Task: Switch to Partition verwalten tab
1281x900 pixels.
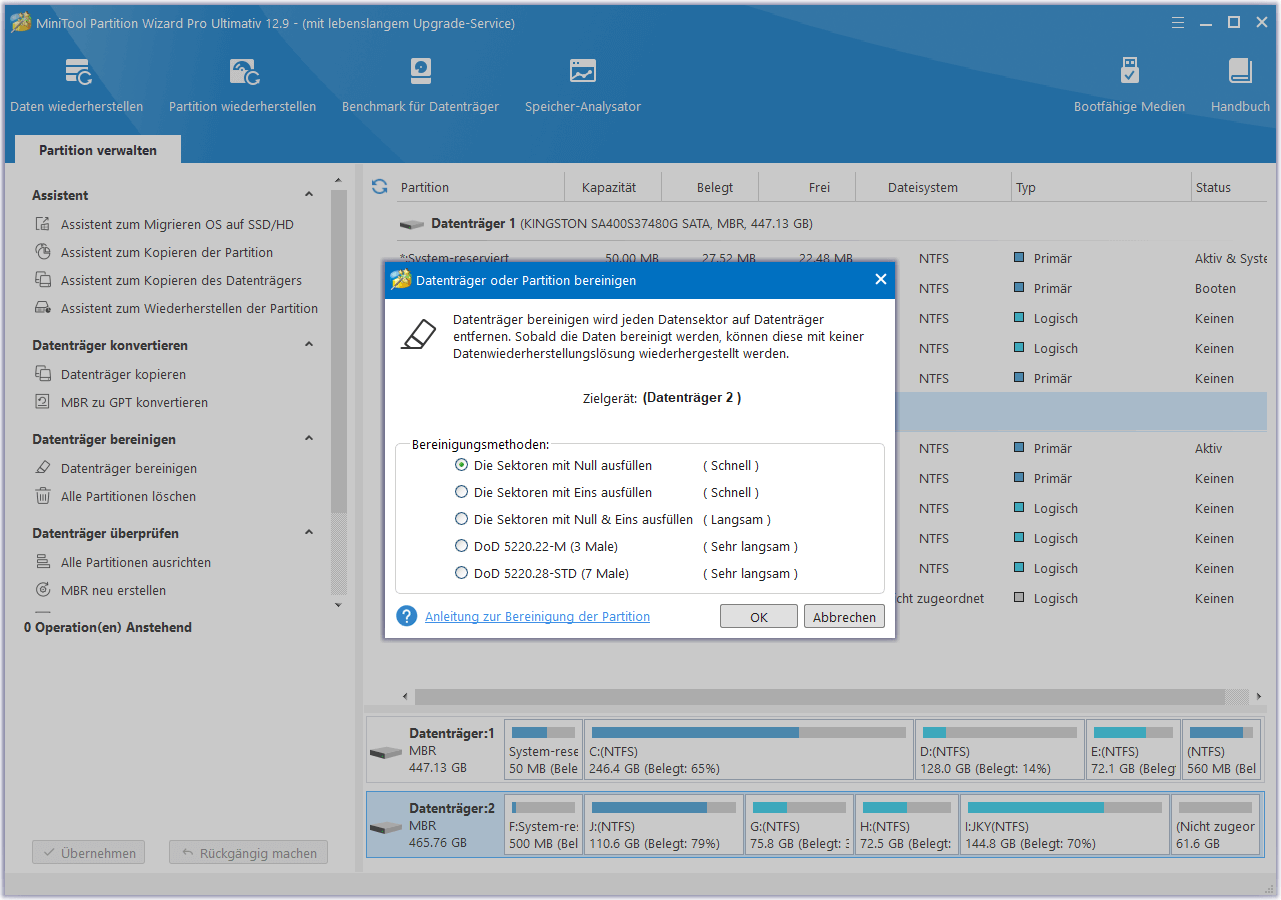Action: [x=98, y=150]
